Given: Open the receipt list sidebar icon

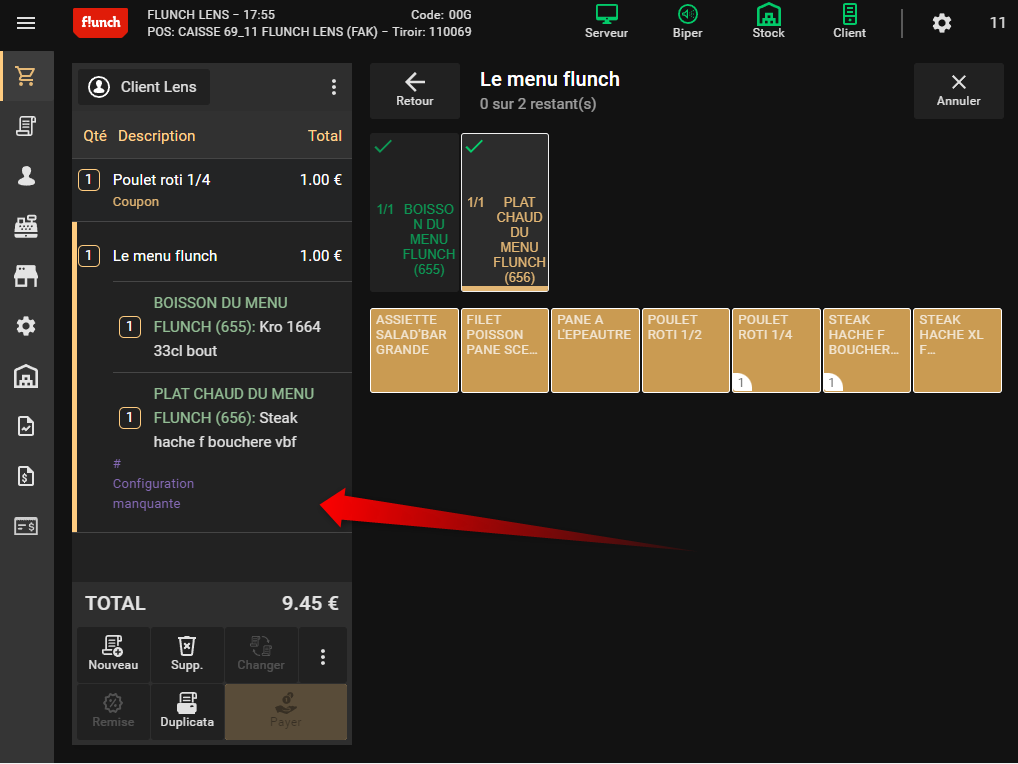Looking at the screenshot, I should (26, 126).
